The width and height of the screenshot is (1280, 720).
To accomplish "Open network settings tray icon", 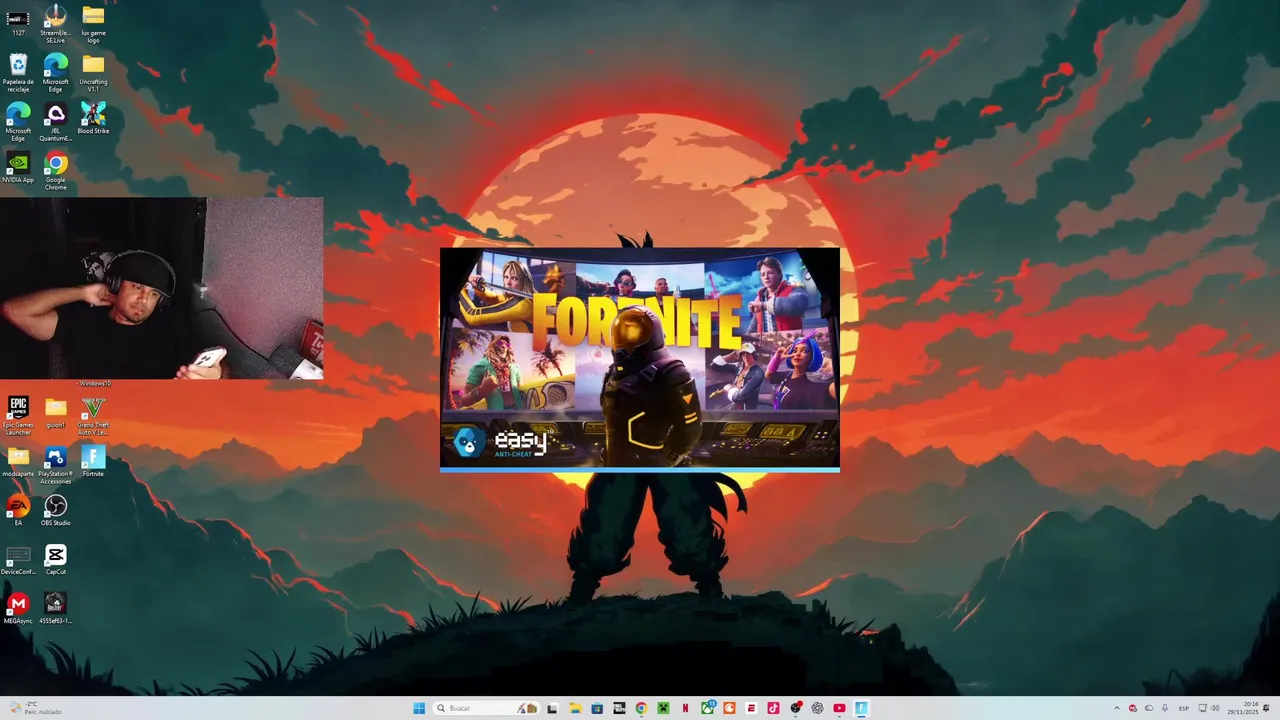I will click(x=1203, y=708).
